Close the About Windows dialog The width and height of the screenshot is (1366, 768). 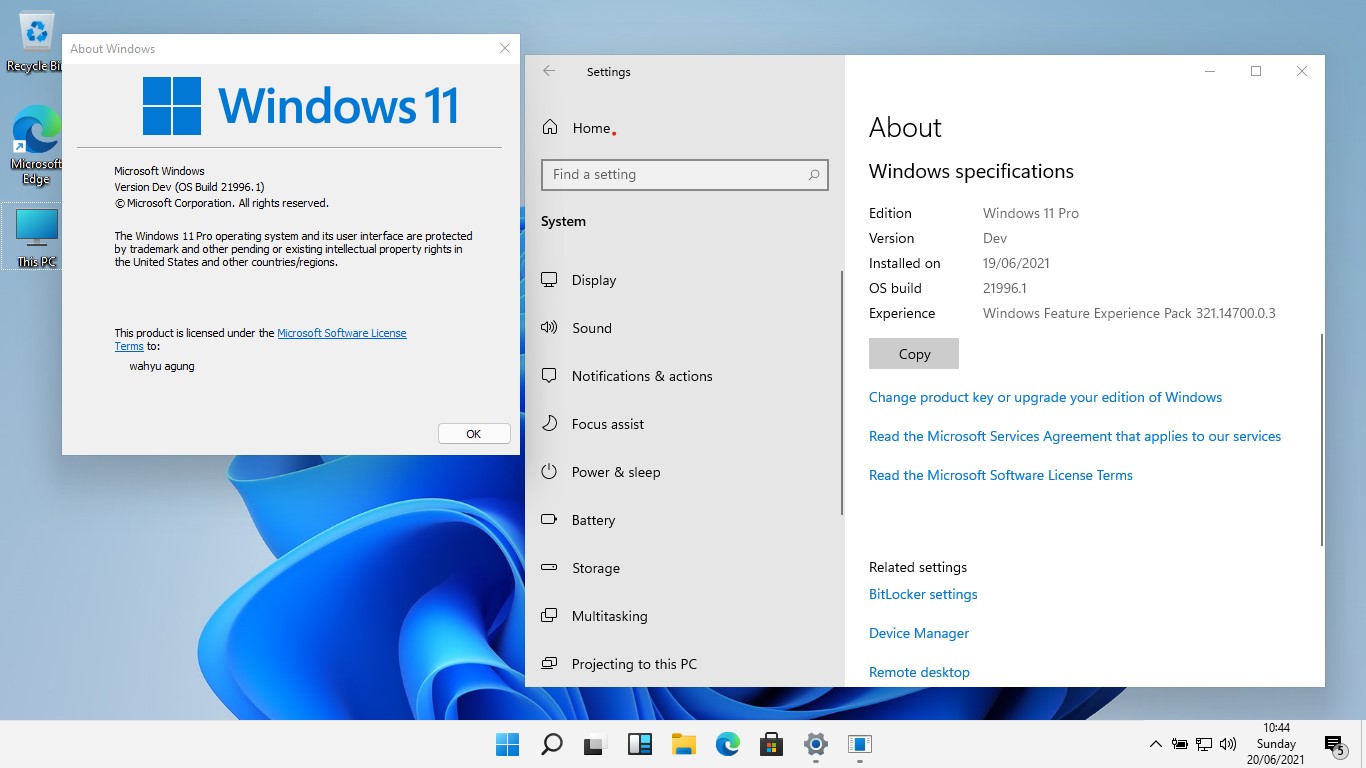[505, 48]
